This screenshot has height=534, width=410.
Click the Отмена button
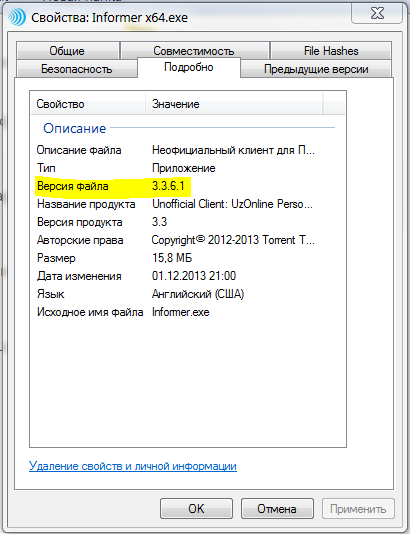[x=277, y=509]
